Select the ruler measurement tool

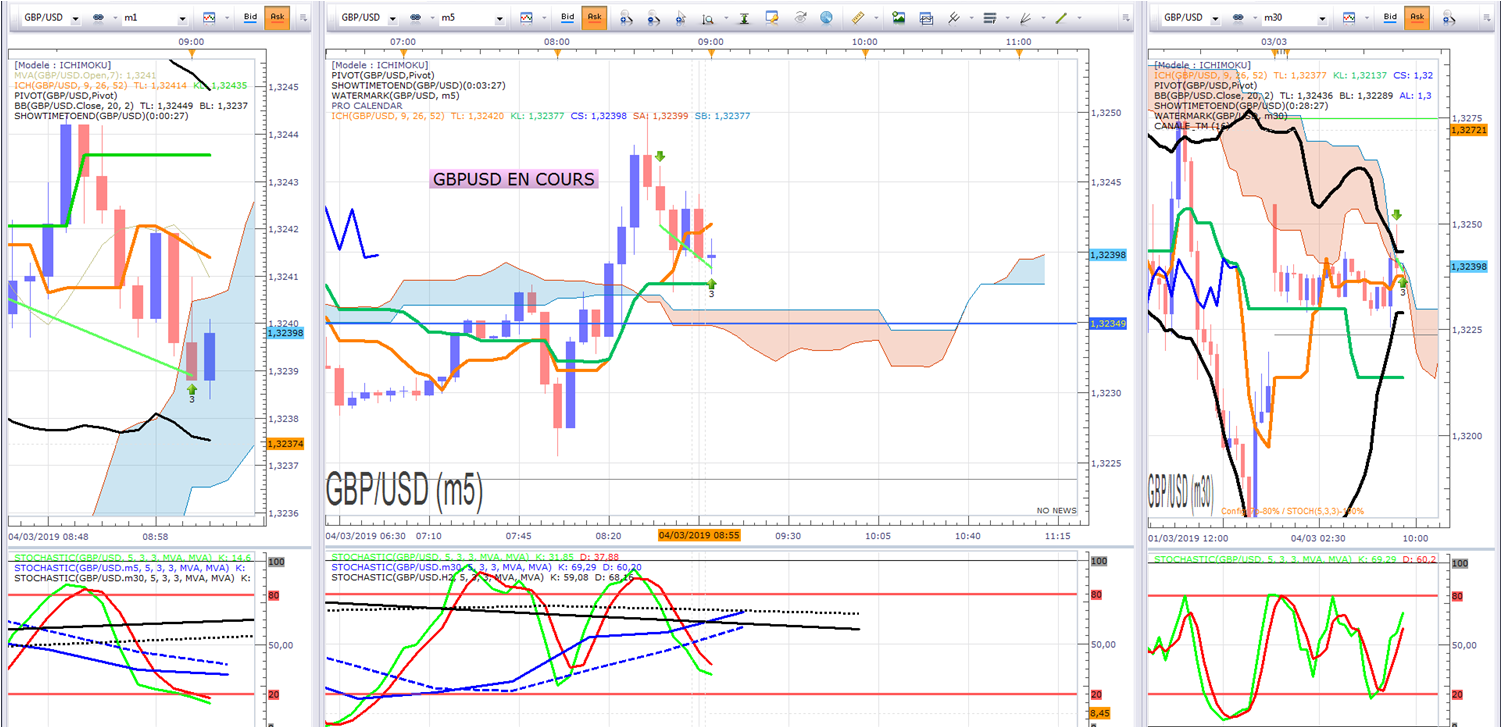[x=859, y=17]
